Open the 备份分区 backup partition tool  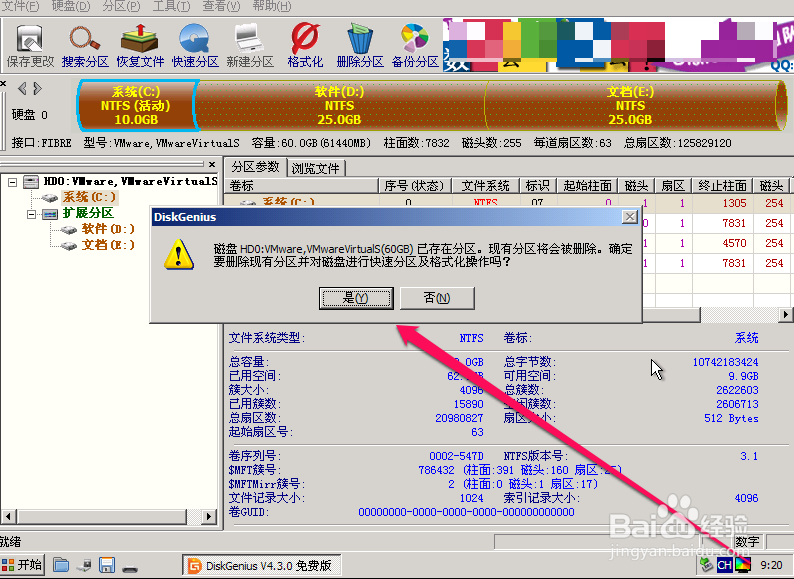pyautogui.click(x=415, y=45)
